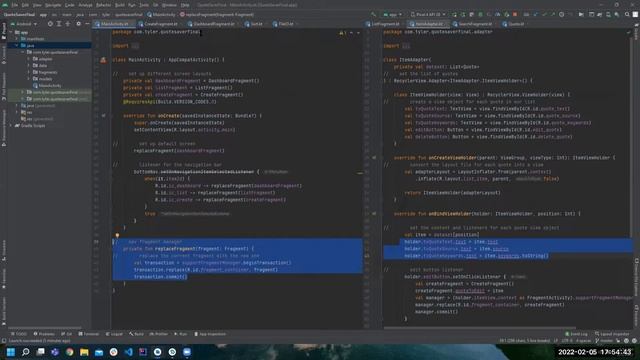The width and height of the screenshot is (640, 360).
Task: Open the Pixel 4 device selector dropdown
Action: click(x=428, y=14)
